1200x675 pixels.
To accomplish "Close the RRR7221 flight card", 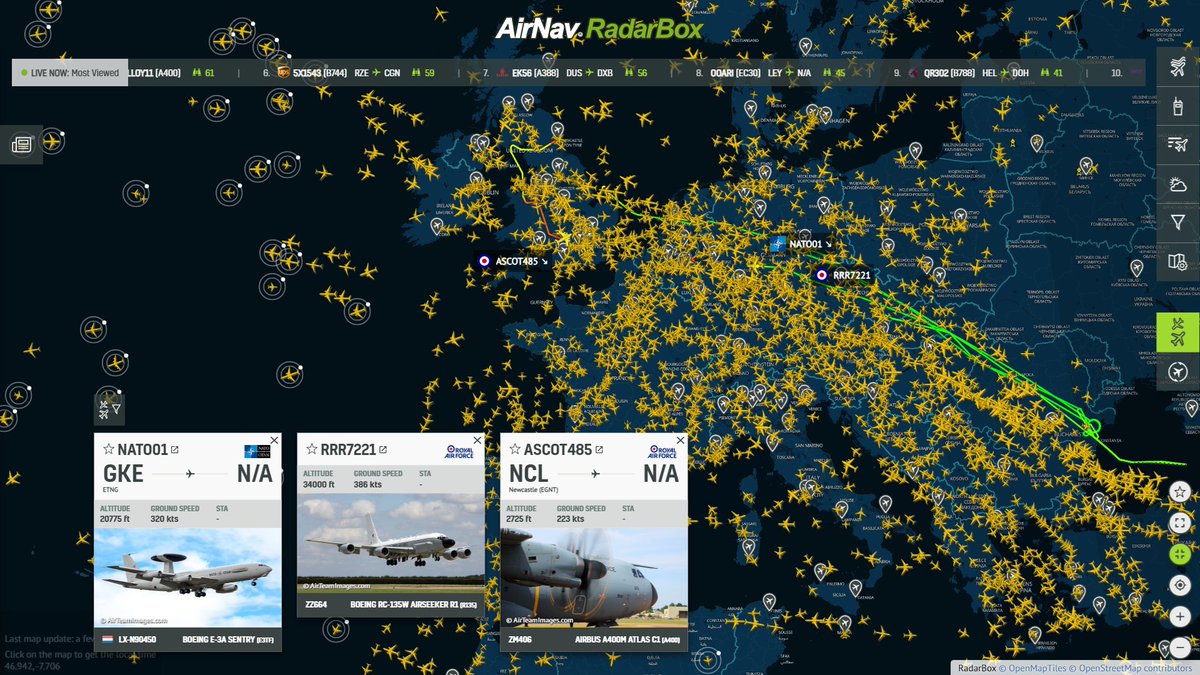I will [x=477, y=440].
